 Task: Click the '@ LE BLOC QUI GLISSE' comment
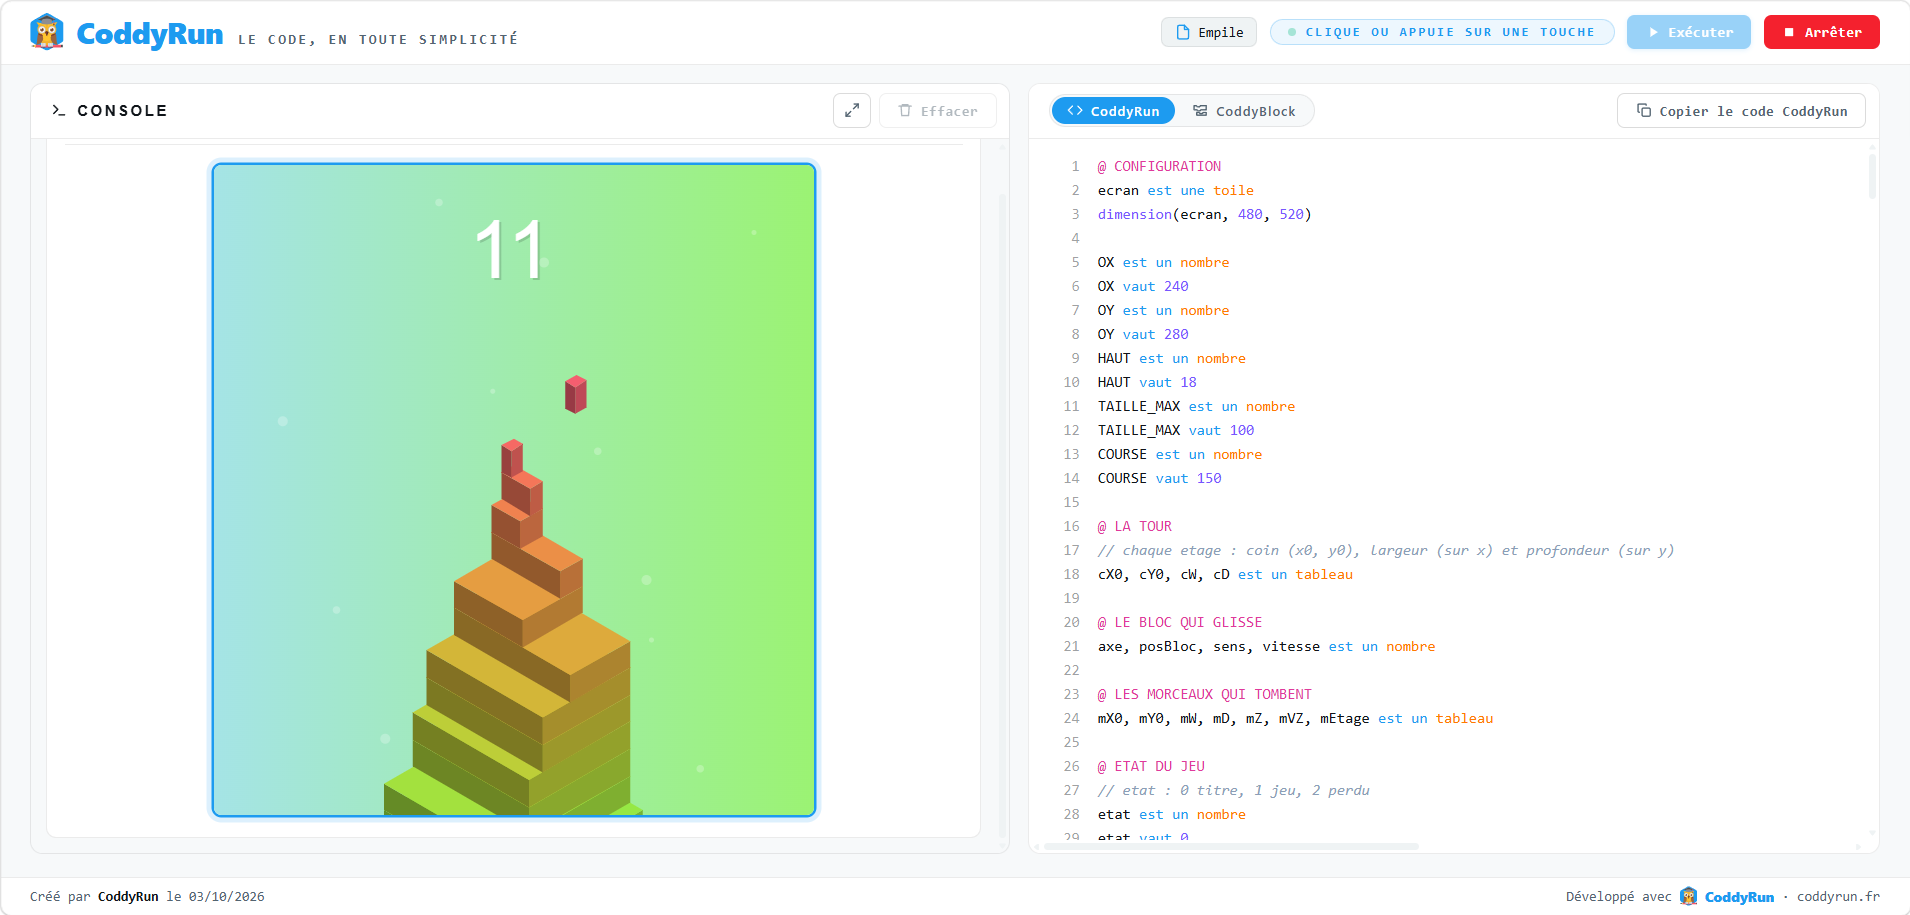(x=1180, y=622)
